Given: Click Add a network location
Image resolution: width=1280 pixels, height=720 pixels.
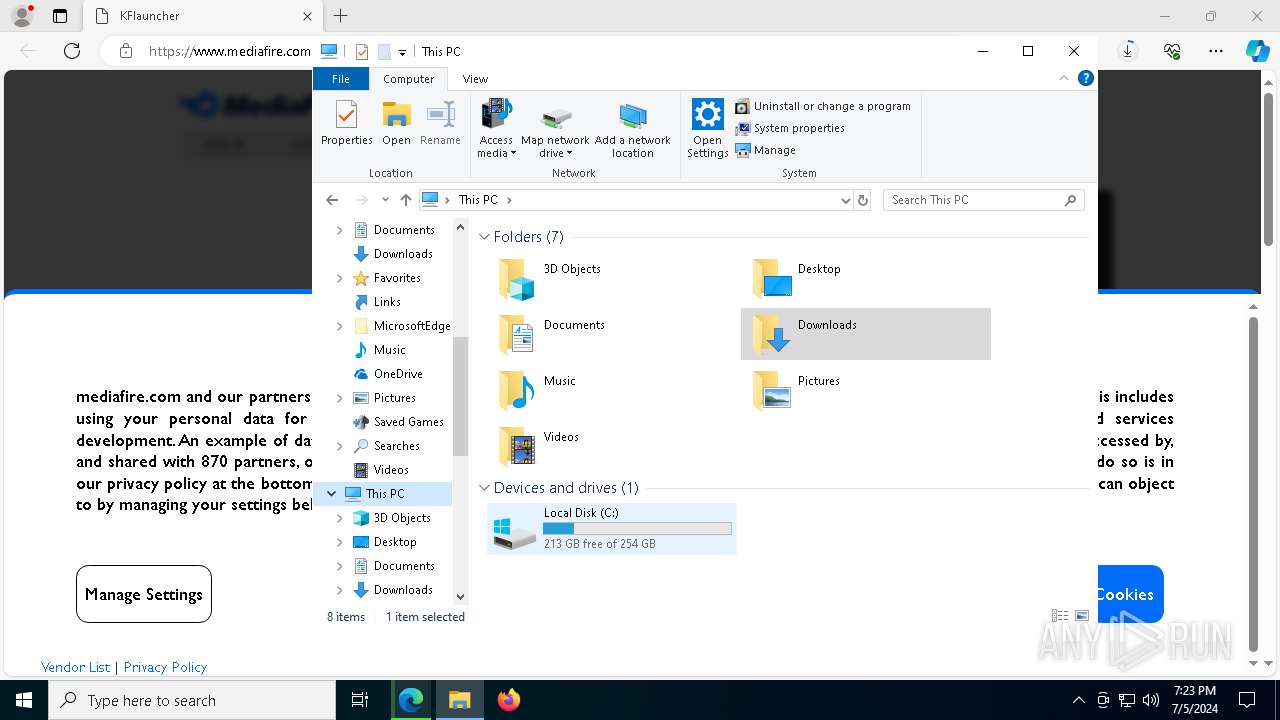Looking at the screenshot, I should 632,128.
